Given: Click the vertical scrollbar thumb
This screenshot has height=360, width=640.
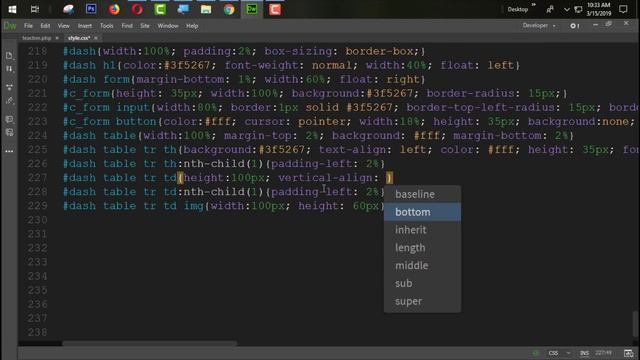Looking at the screenshot, I should coord(635,324).
